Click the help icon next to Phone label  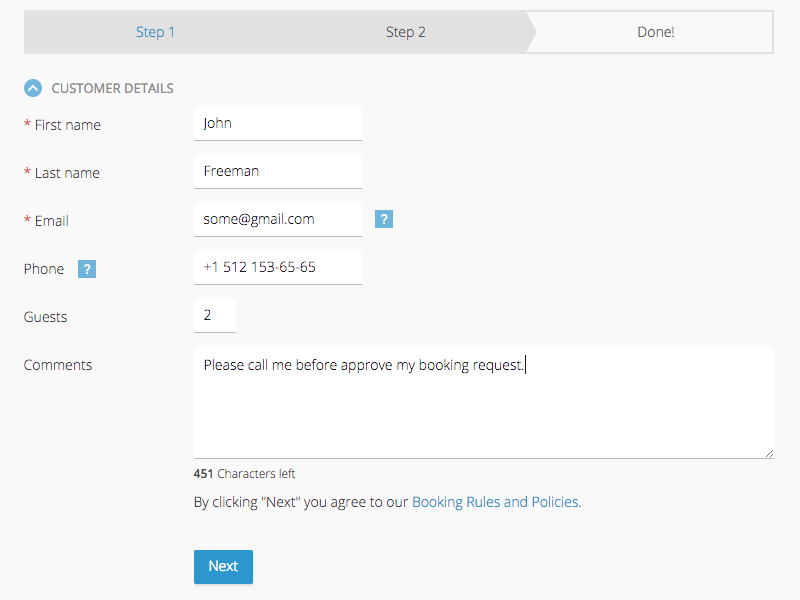[87, 269]
